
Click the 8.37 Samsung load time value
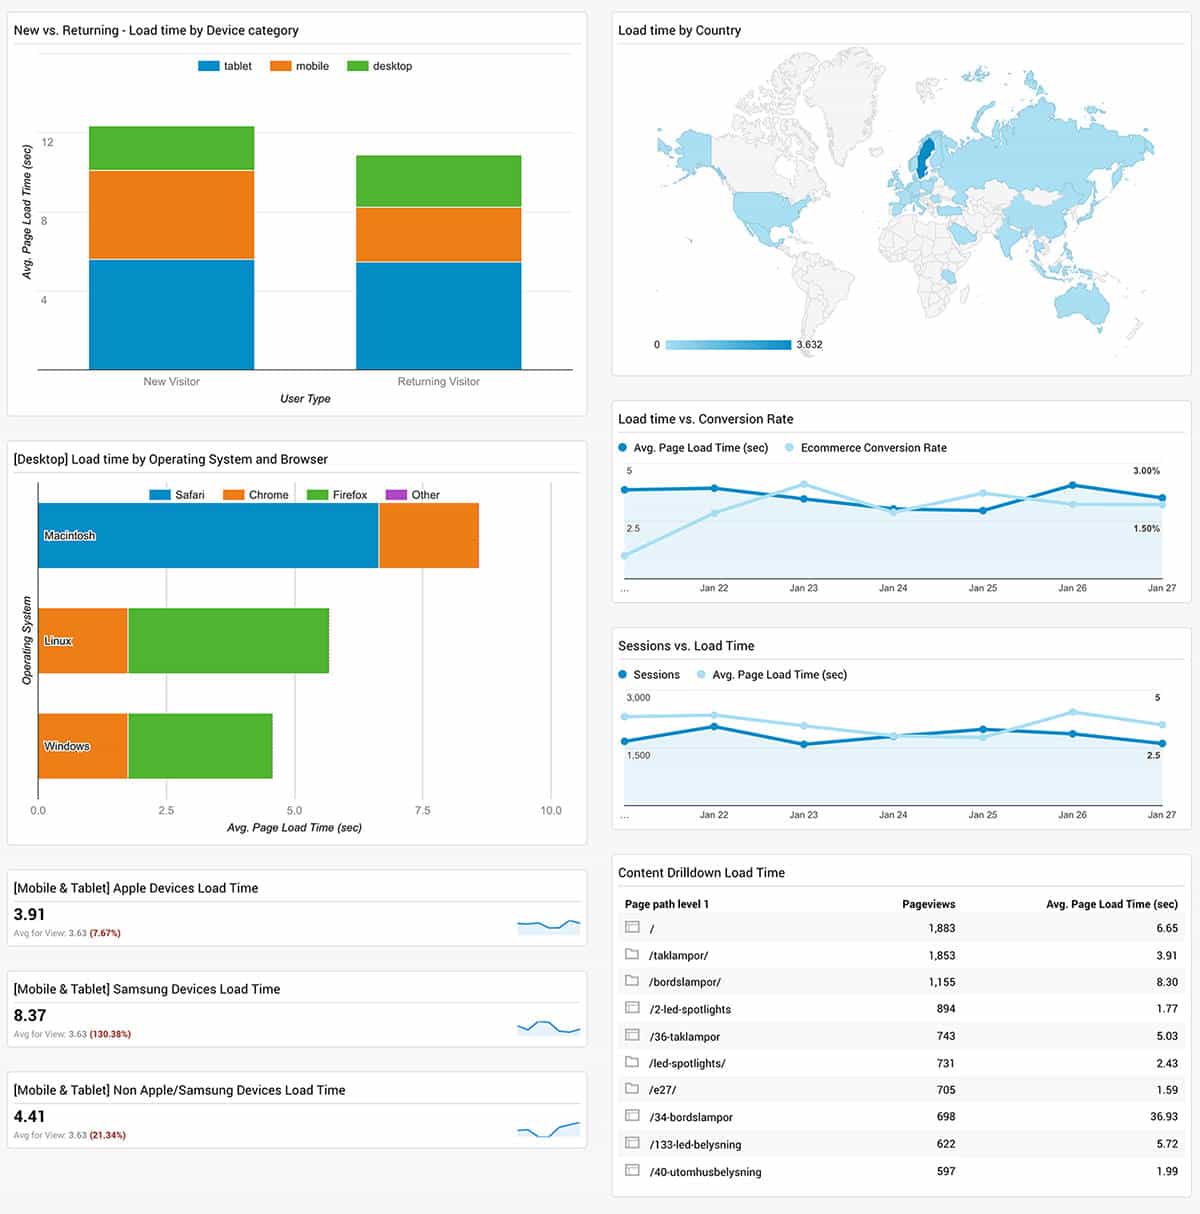pos(29,1015)
